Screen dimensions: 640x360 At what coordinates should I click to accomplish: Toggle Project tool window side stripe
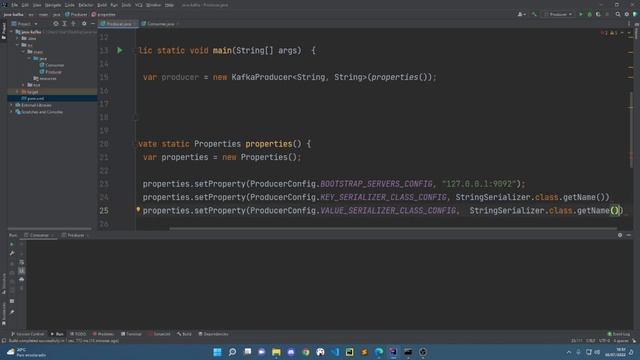[4, 31]
